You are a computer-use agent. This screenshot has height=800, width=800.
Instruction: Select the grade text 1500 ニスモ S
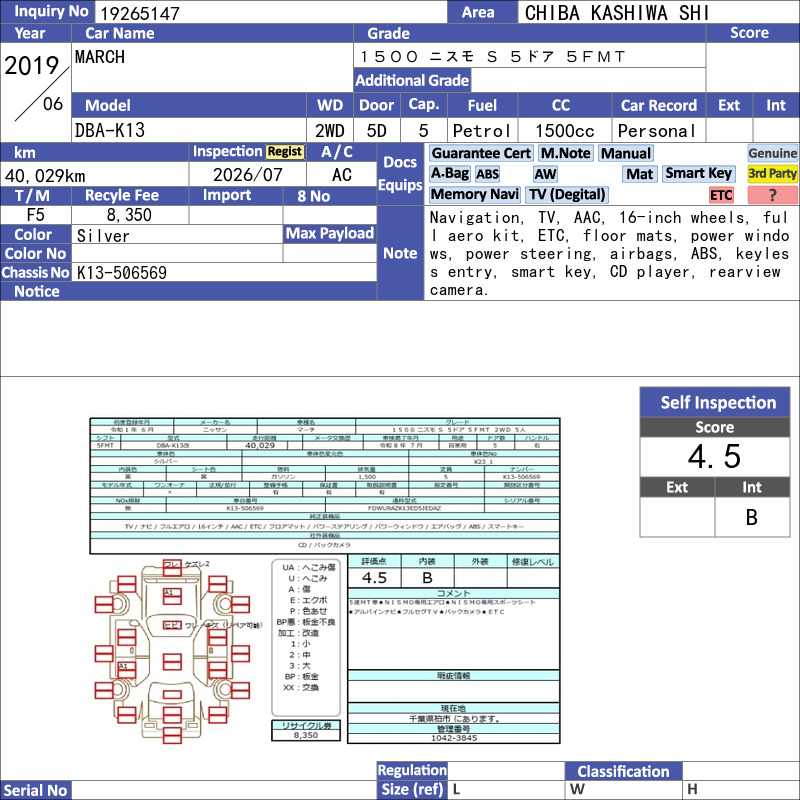(x=429, y=57)
